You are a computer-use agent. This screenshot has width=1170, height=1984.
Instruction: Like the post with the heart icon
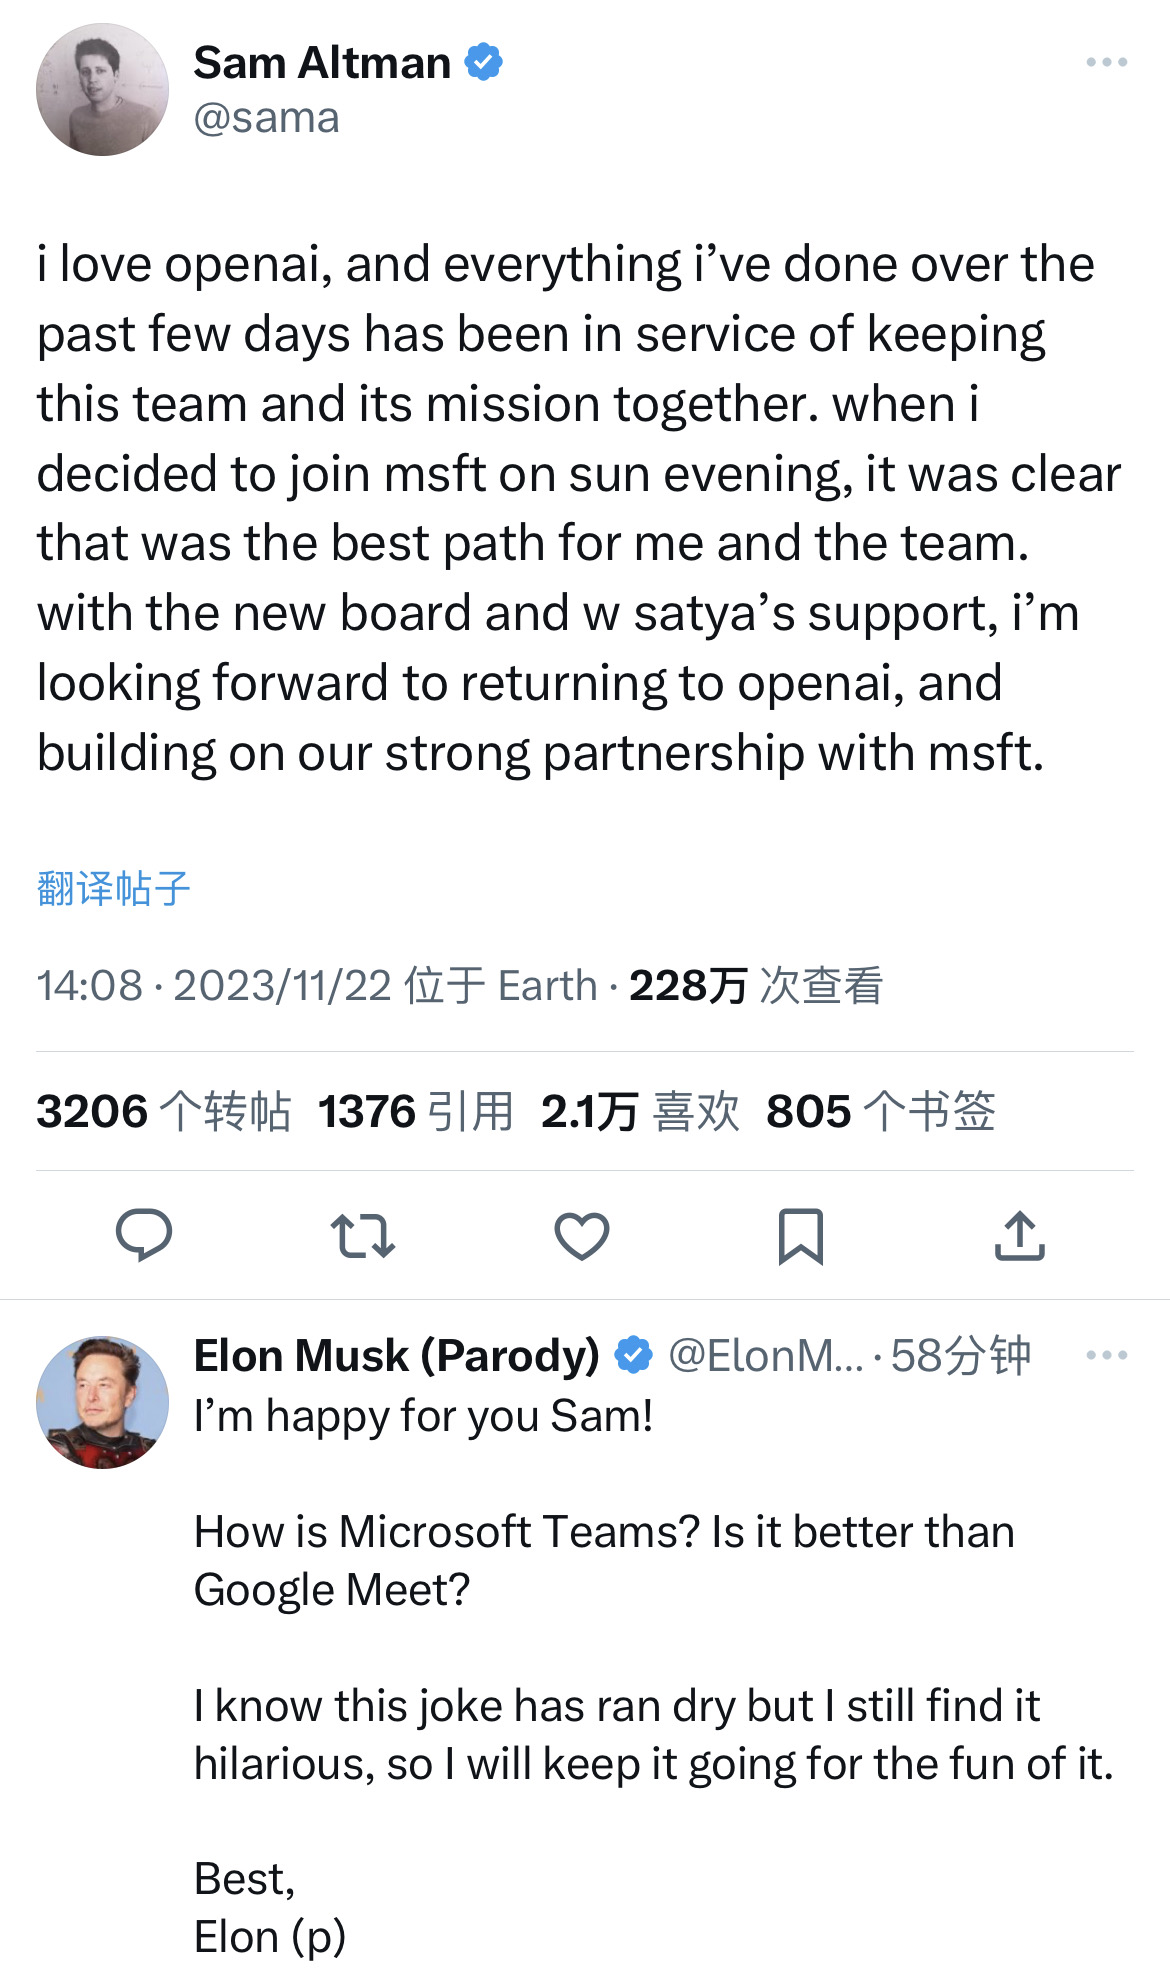click(x=582, y=1235)
